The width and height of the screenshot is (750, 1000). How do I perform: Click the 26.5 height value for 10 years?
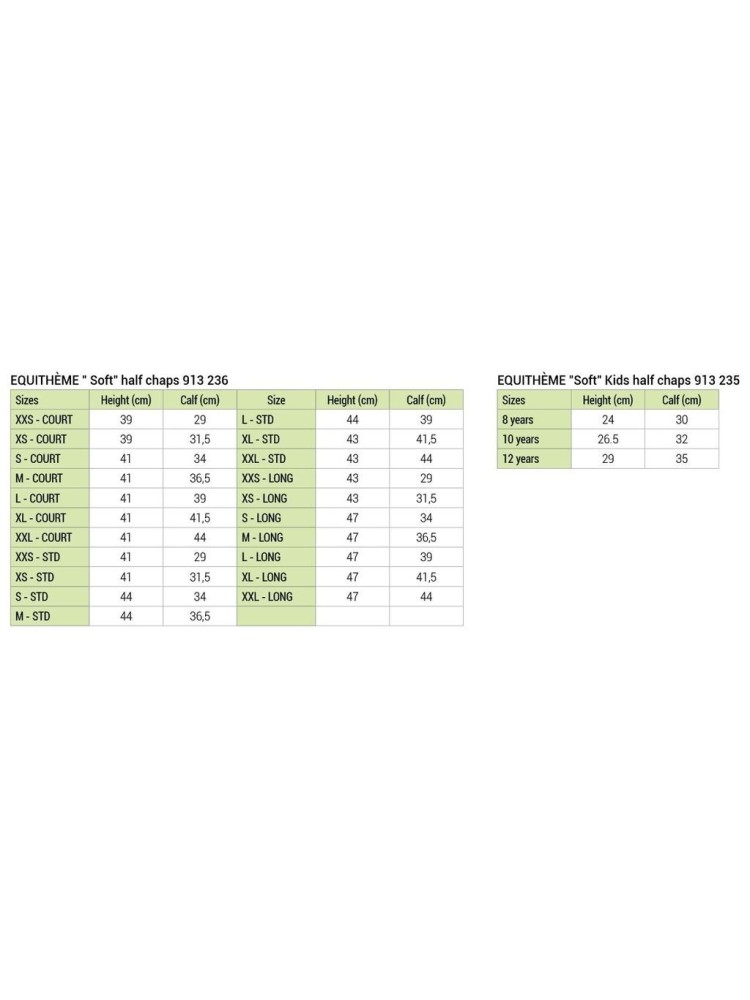click(x=608, y=439)
